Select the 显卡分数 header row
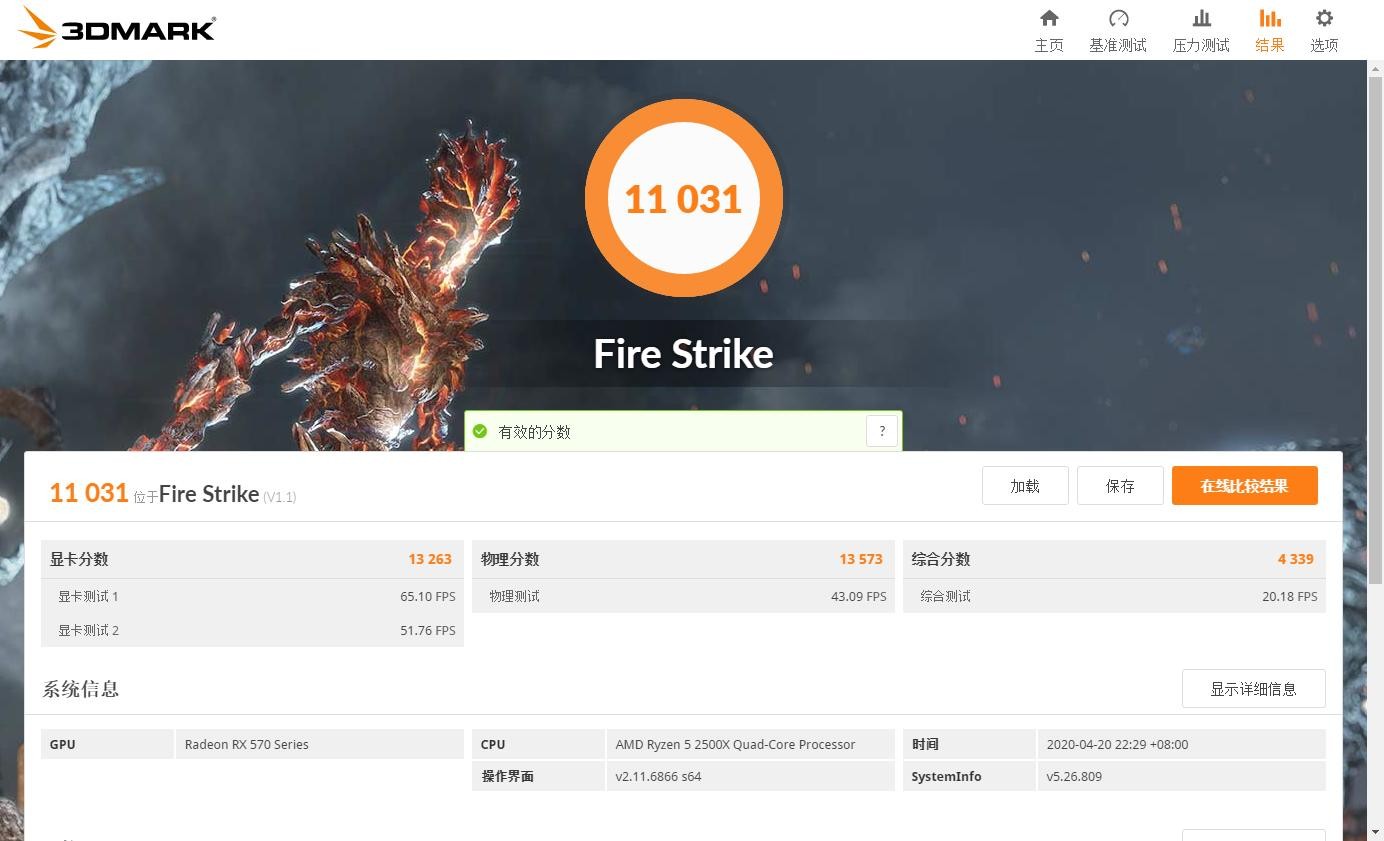 click(x=252, y=559)
